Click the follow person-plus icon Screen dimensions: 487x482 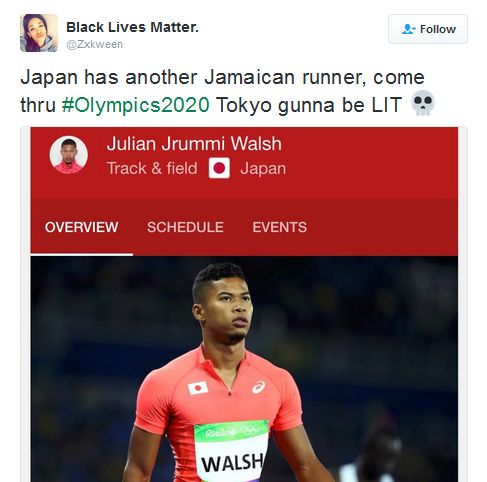408,29
